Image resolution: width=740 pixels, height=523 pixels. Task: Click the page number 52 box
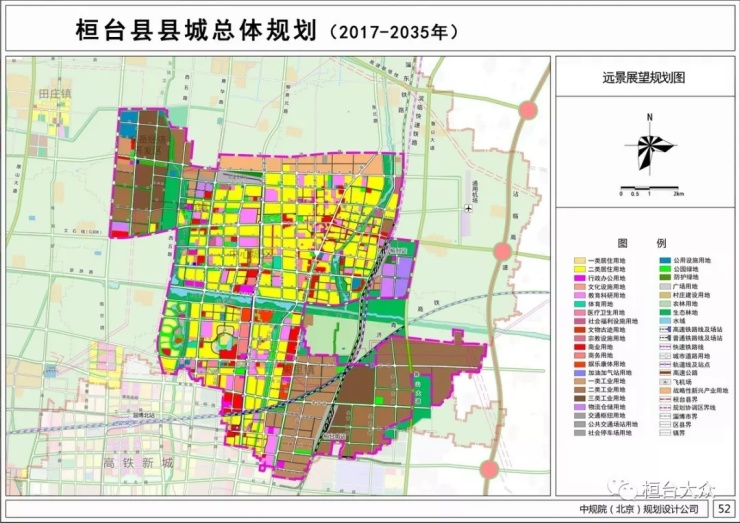[x=725, y=510]
